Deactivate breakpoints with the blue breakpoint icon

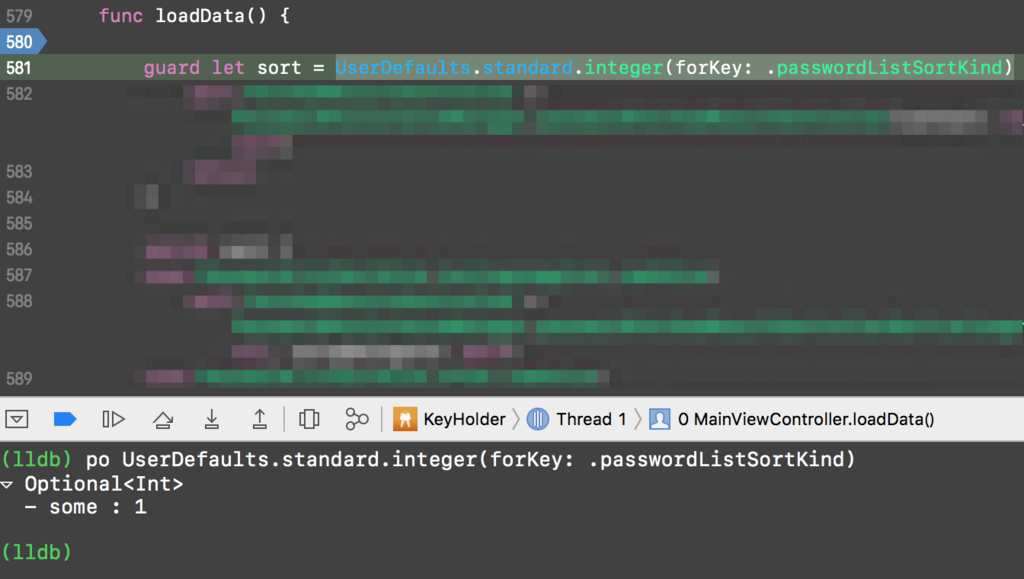coord(65,419)
